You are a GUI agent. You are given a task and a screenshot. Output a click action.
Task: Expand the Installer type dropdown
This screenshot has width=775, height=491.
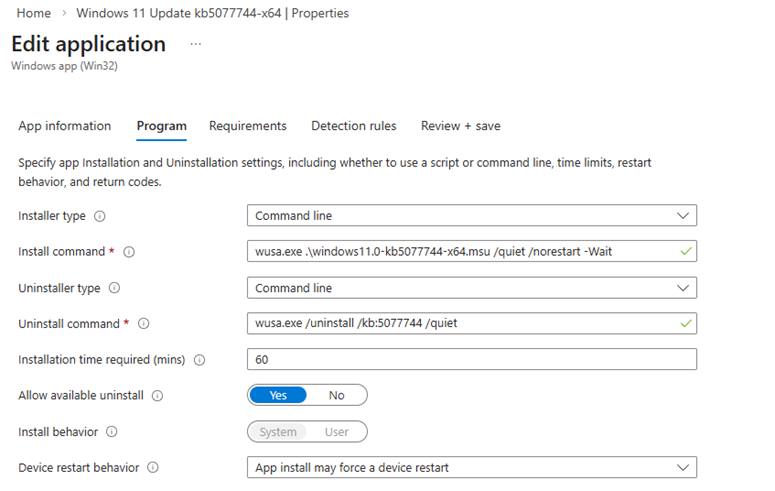(x=471, y=216)
